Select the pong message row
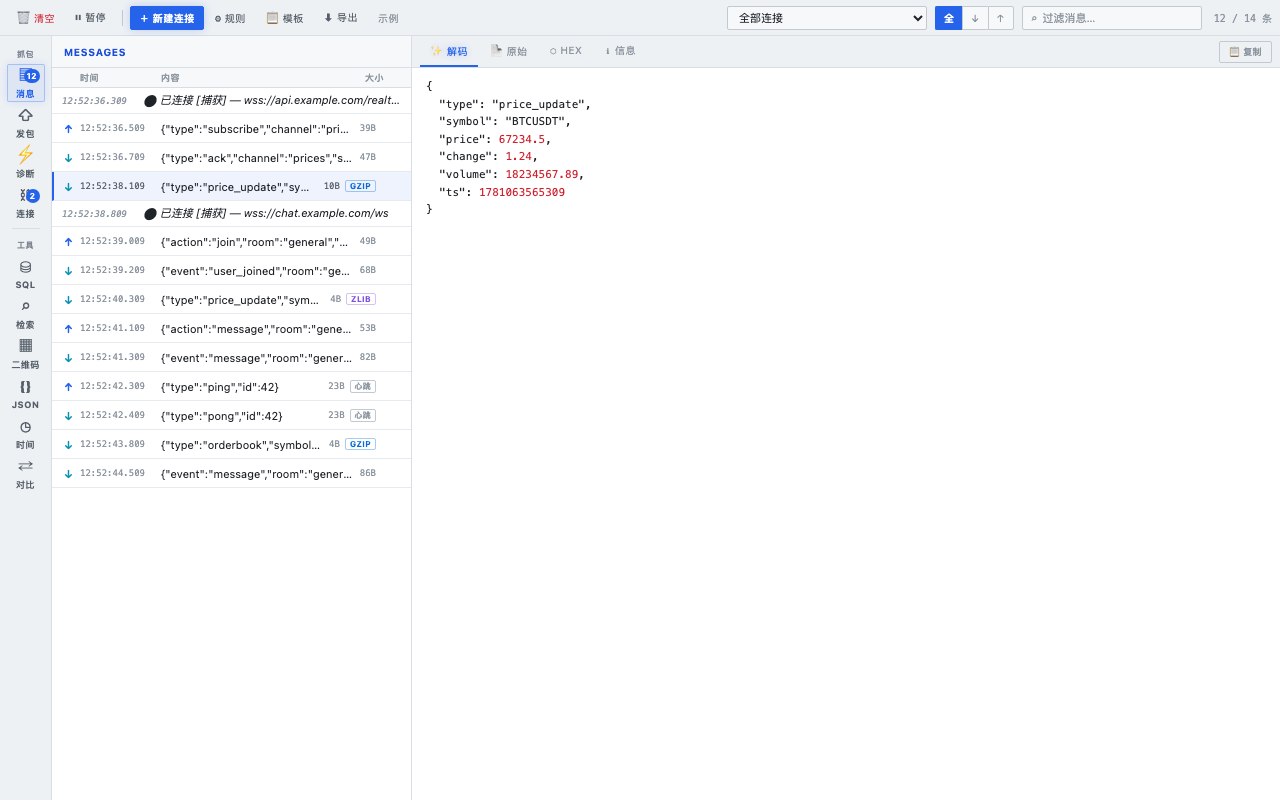This screenshot has width=1280, height=800. [x=232, y=415]
